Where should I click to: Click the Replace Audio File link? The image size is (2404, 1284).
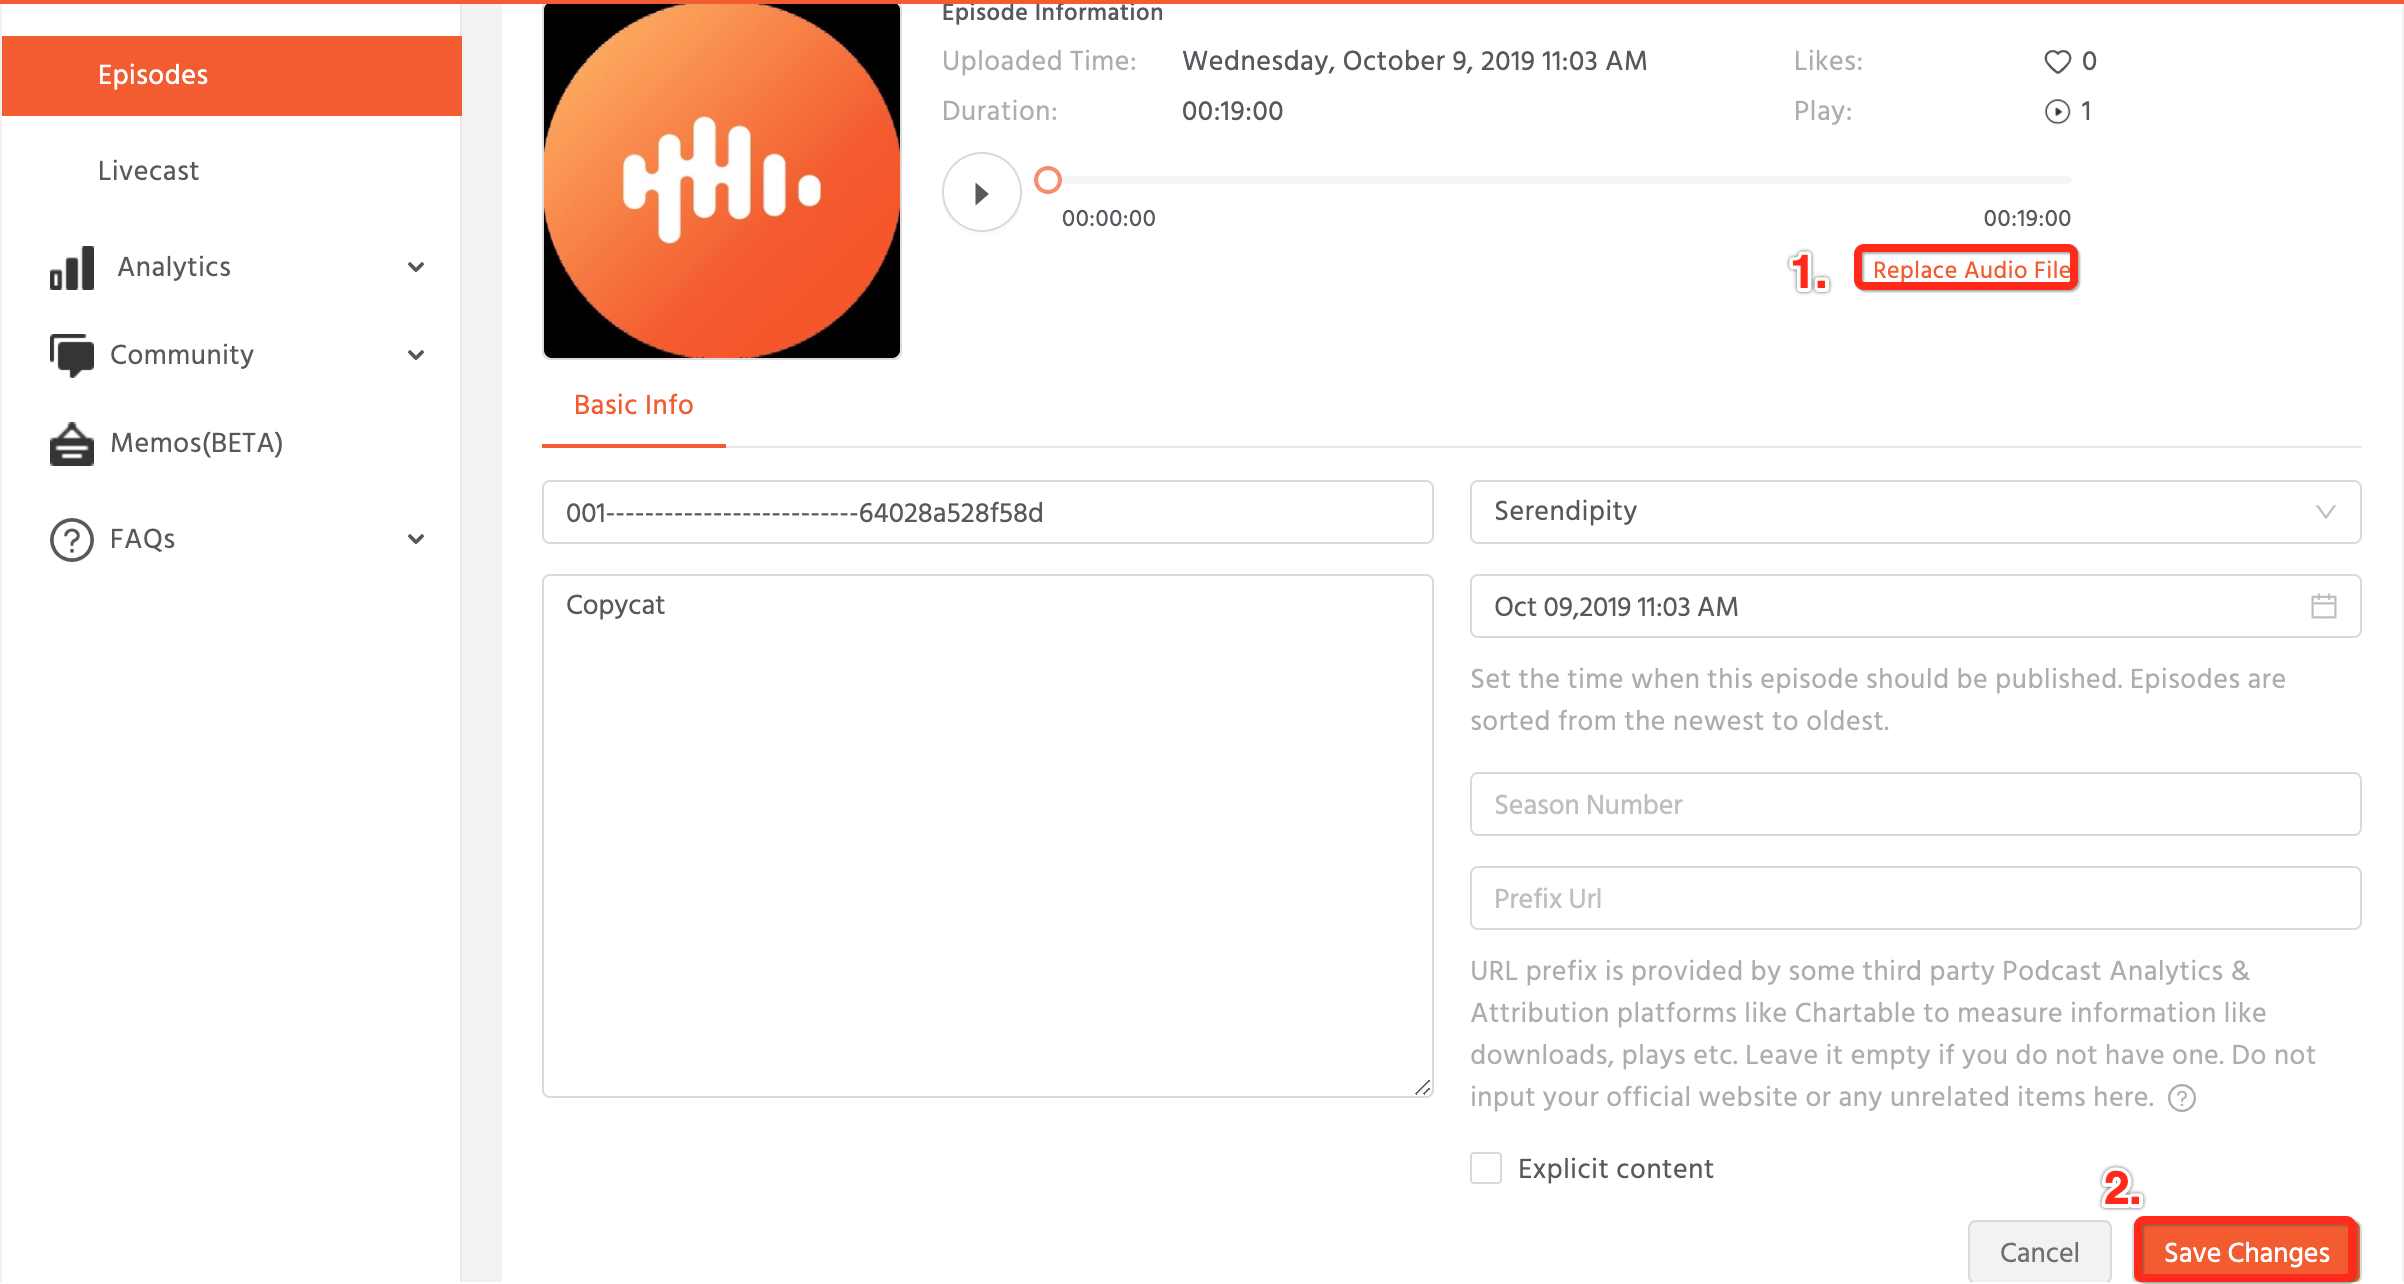pos(1968,269)
